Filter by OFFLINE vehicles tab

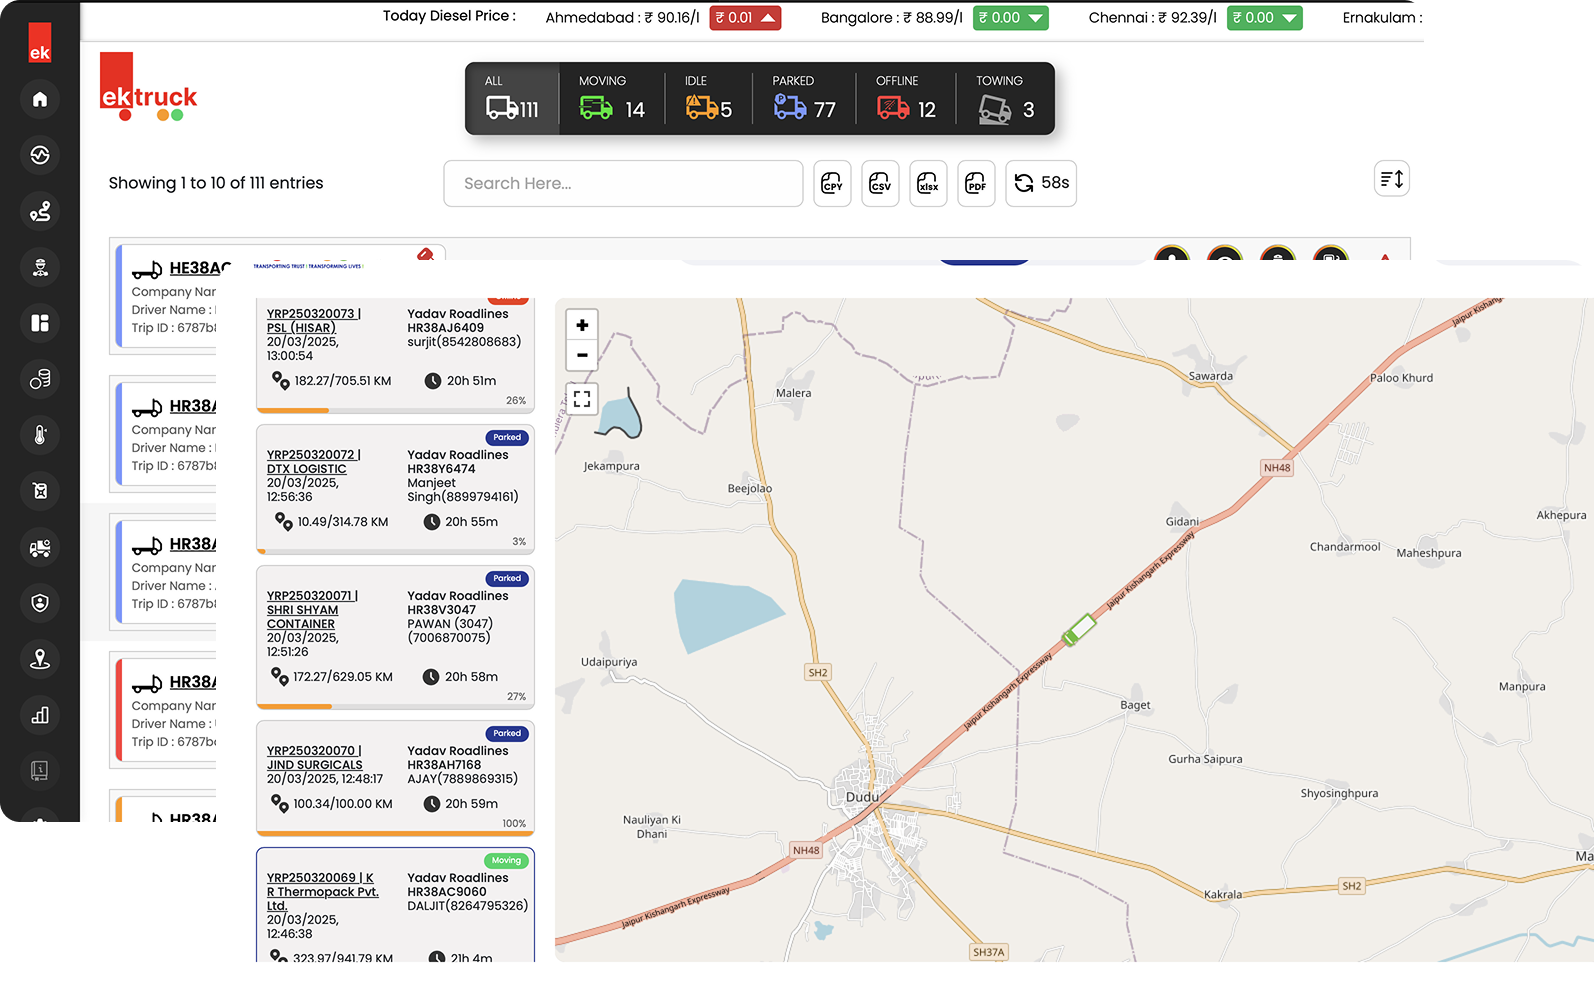click(906, 99)
